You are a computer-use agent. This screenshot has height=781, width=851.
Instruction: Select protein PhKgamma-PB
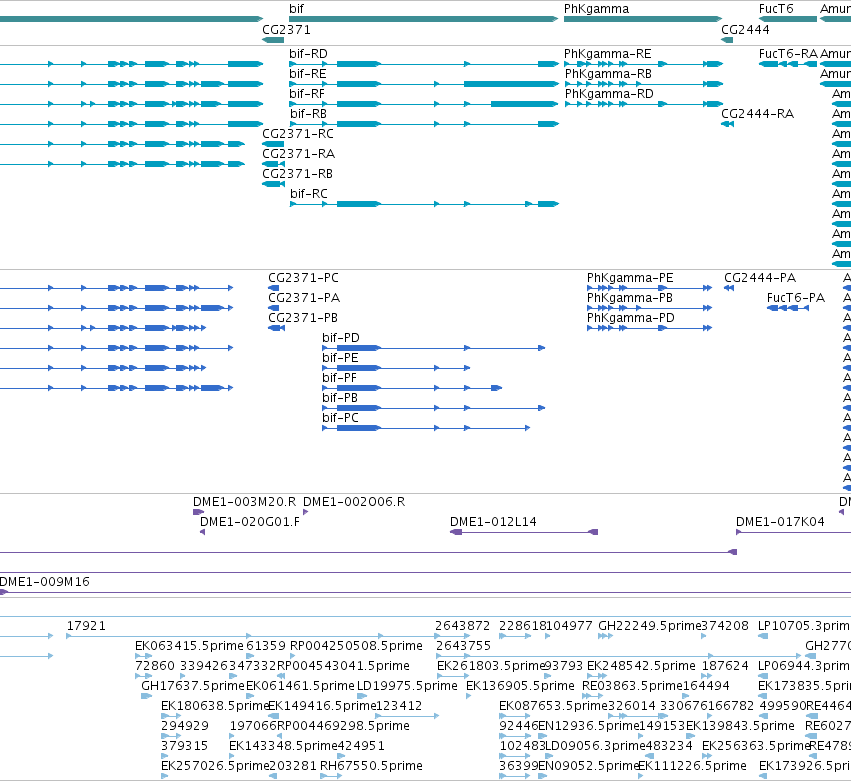click(x=649, y=308)
